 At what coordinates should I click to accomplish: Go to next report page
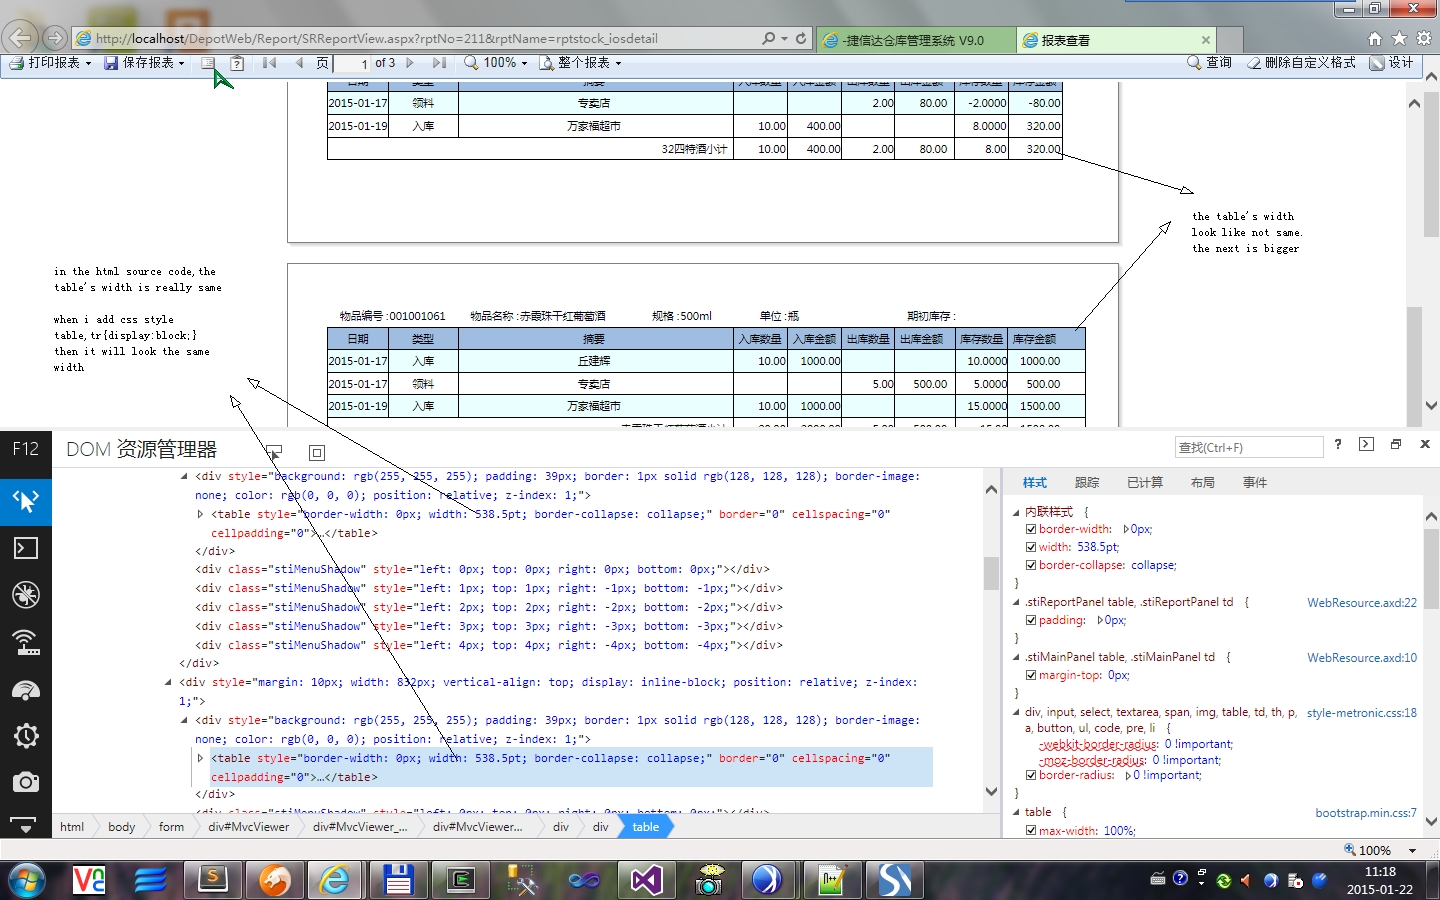(x=410, y=62)
